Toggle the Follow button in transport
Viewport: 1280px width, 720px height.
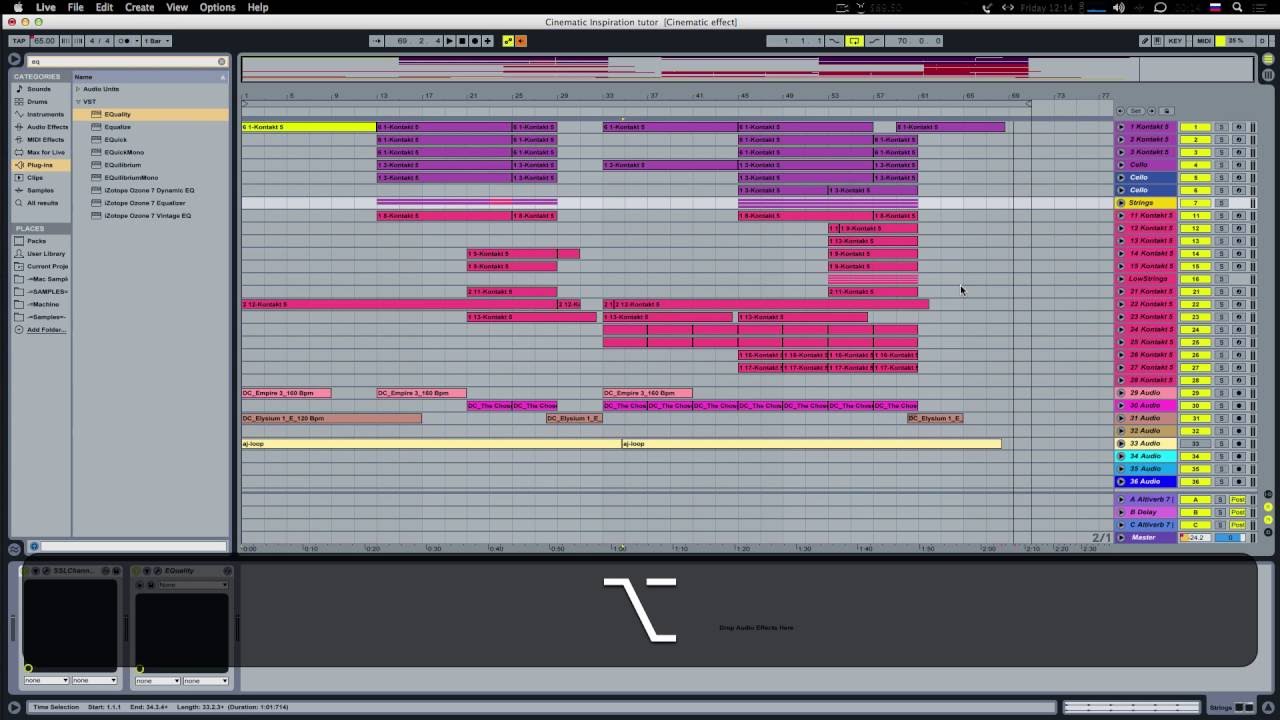pyautogui.click(x=376, y=41)
